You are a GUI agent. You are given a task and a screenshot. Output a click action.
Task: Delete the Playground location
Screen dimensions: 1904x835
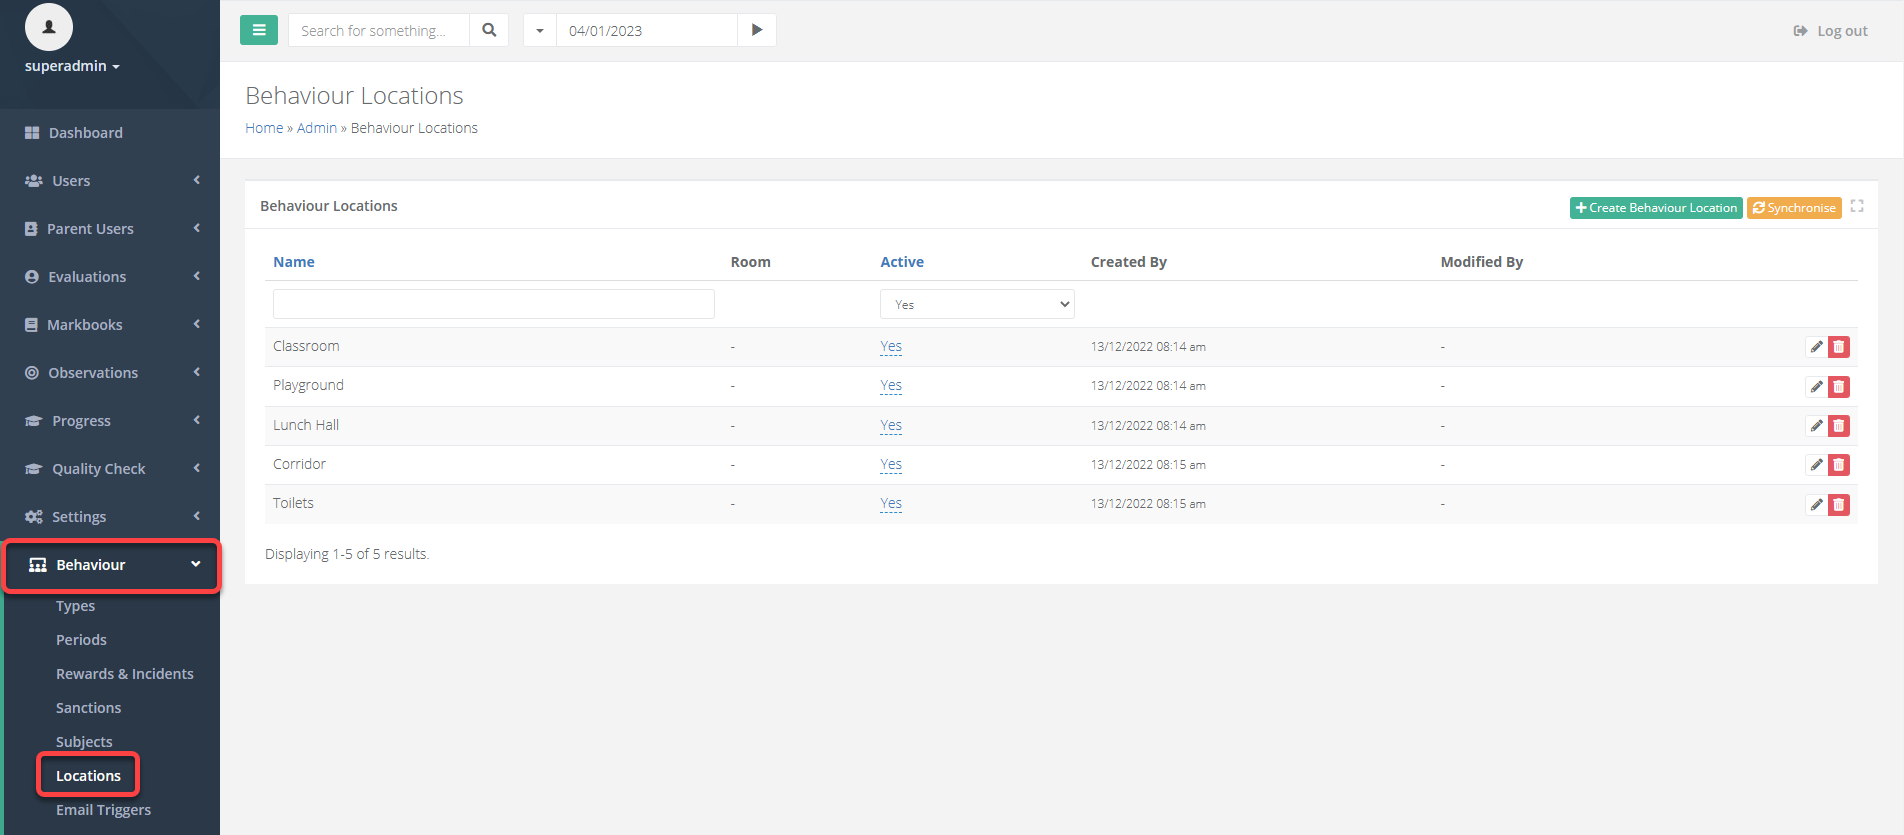1839,386
